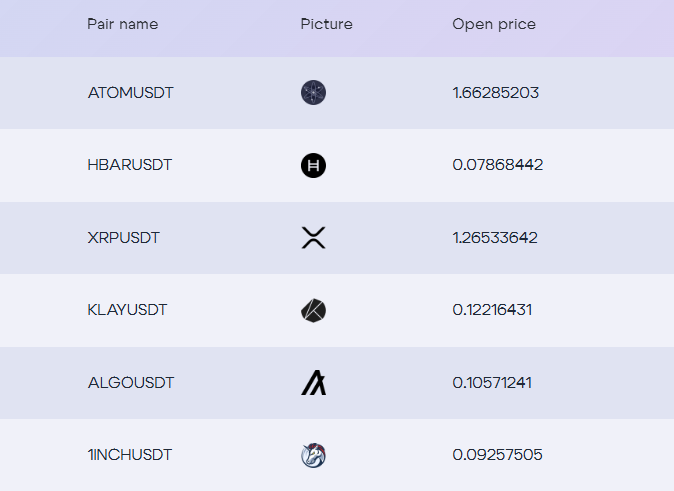This screenshot has height=491, width=674.
Task: Choose the ALGOUSDT pair name
Action: [131, 383]
